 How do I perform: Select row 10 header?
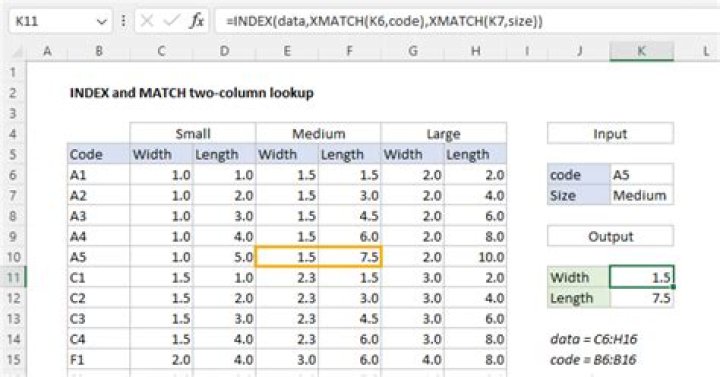point(13,257)
